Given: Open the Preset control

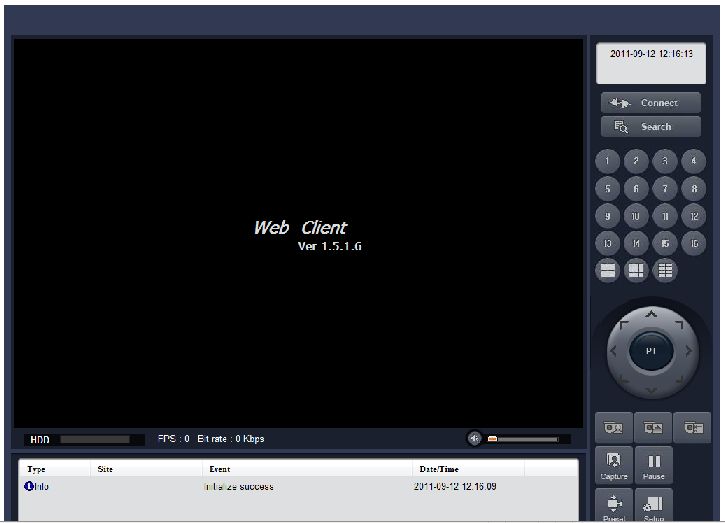Looking at the screenshot, I should (614, 505).
